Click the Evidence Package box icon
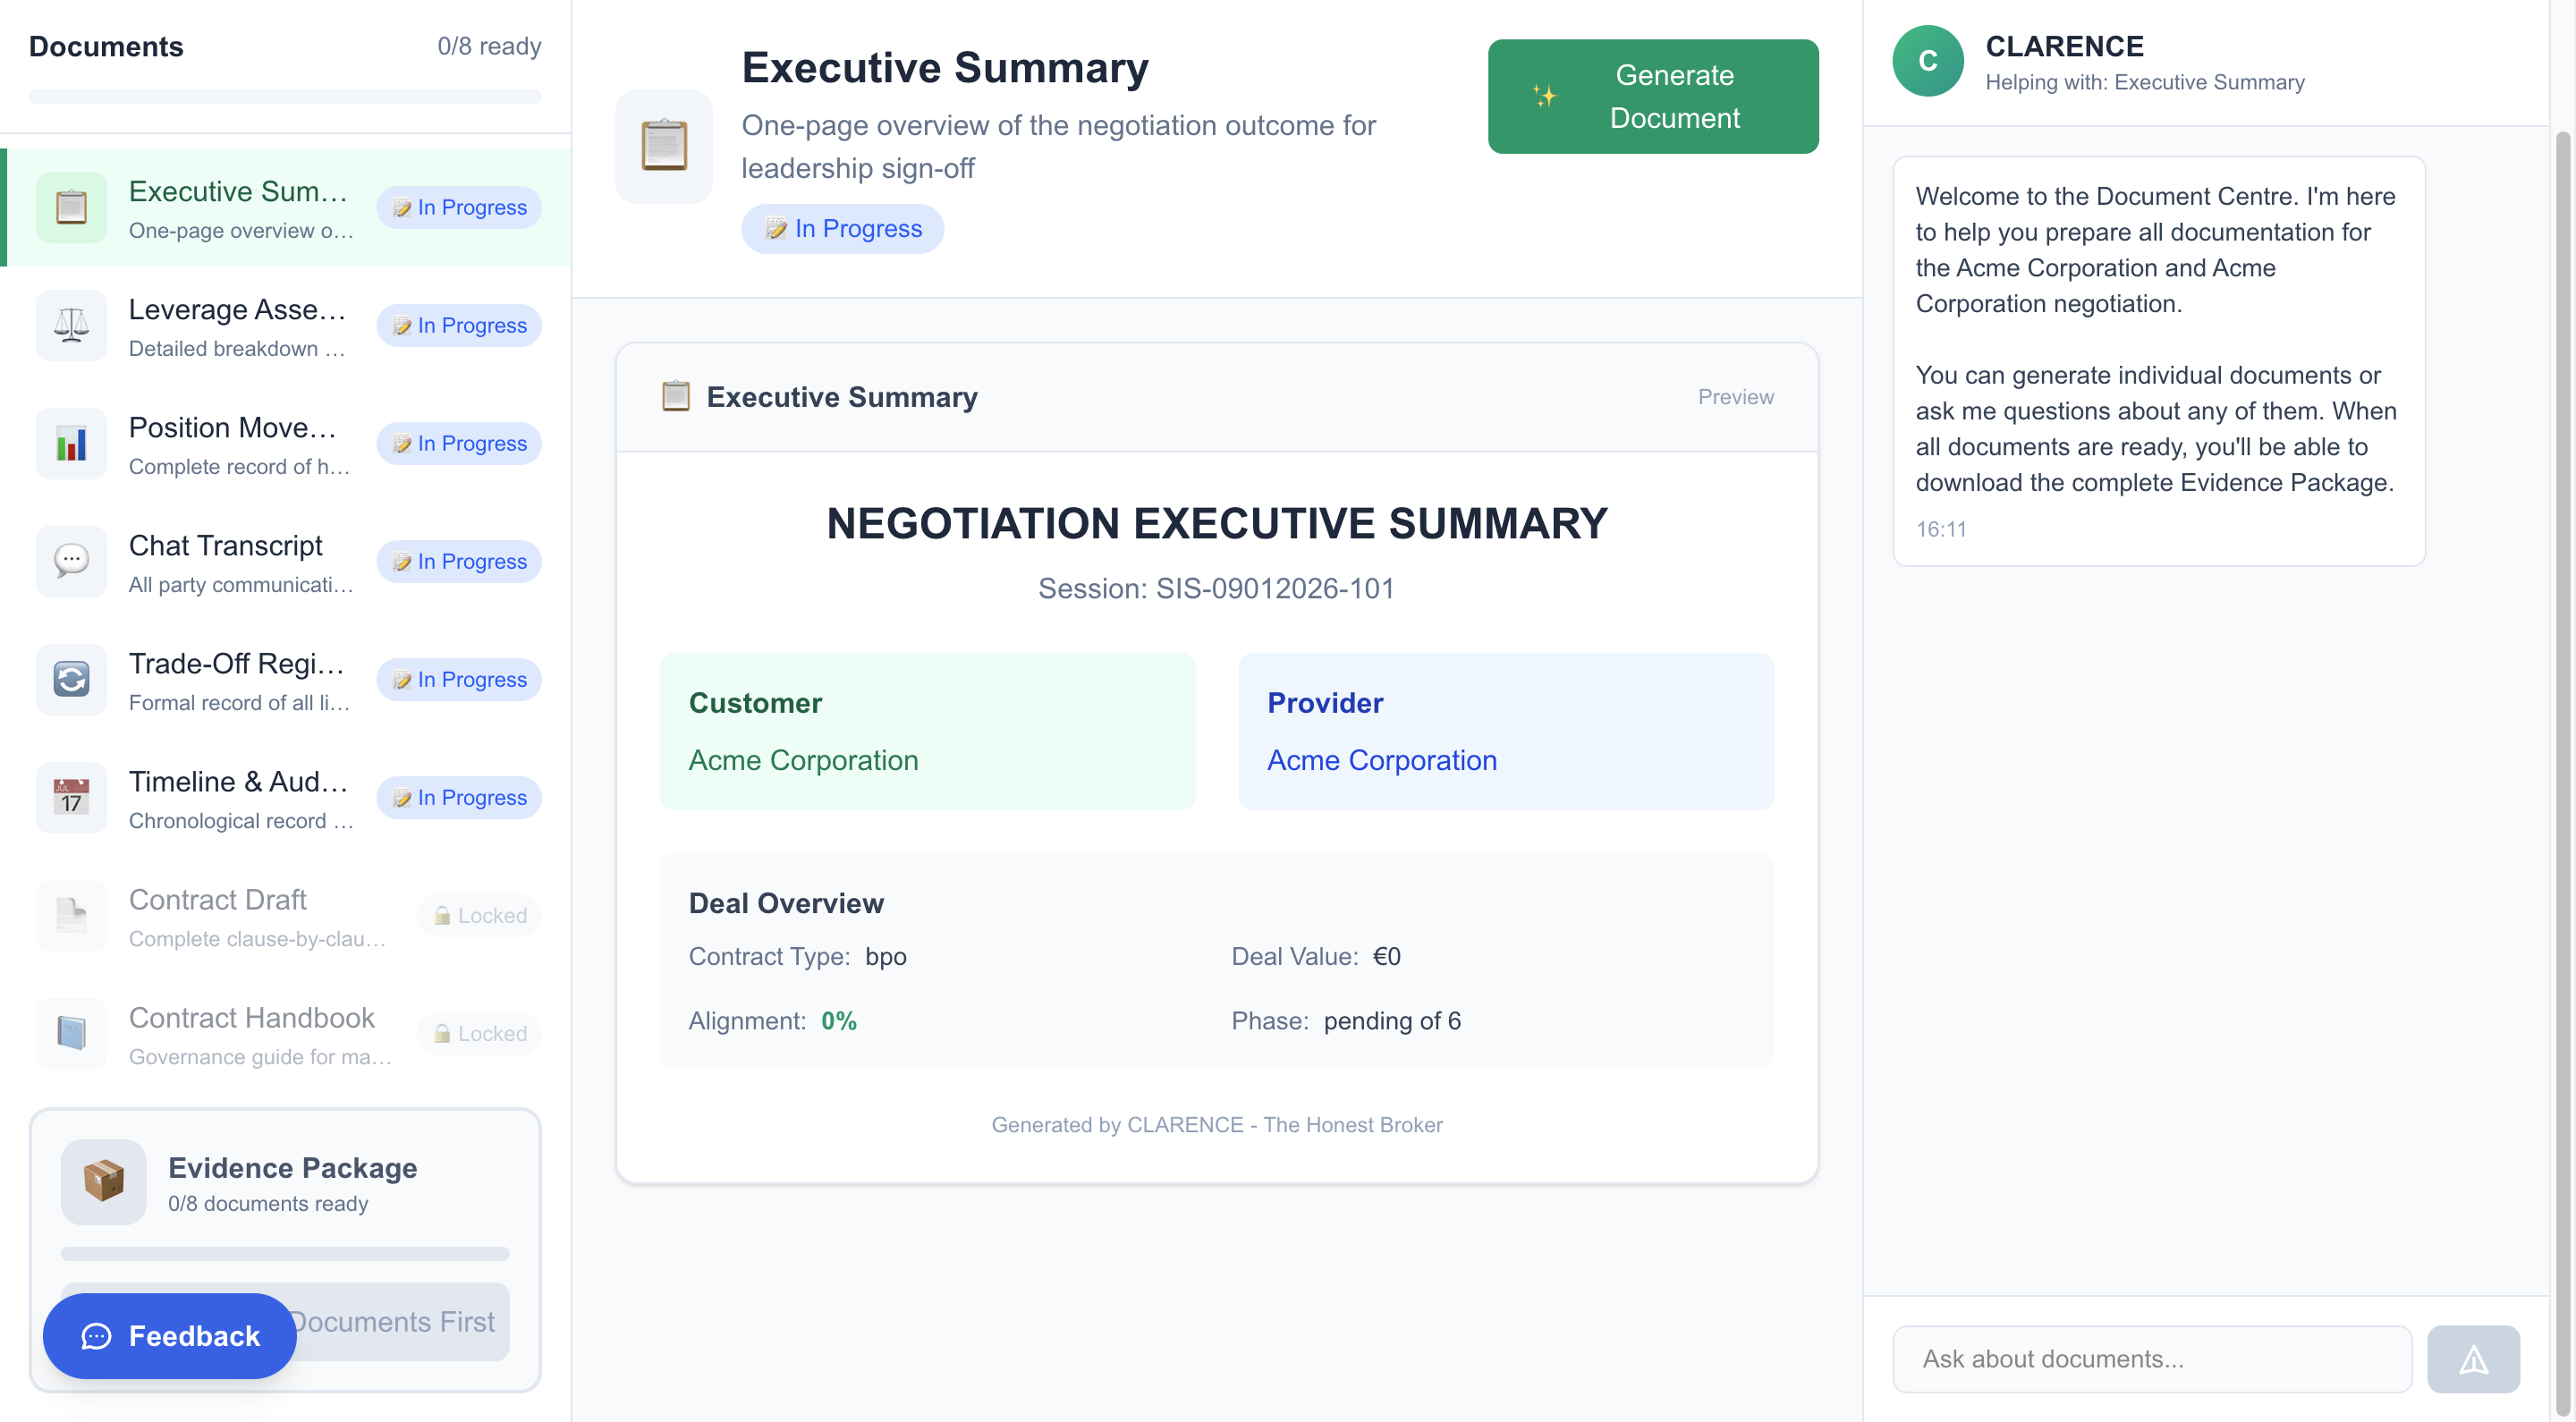Image resolution: width=2576 pixels, height=1422 pixels. [x=103, y=1182]
